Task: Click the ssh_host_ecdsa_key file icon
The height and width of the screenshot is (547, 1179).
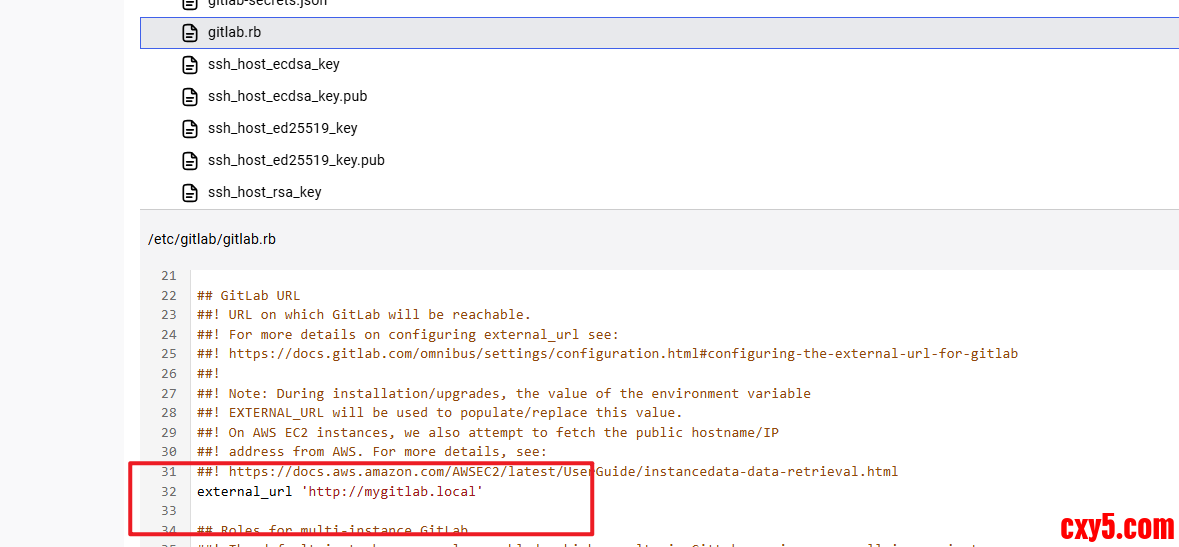Action: point(190,65)
